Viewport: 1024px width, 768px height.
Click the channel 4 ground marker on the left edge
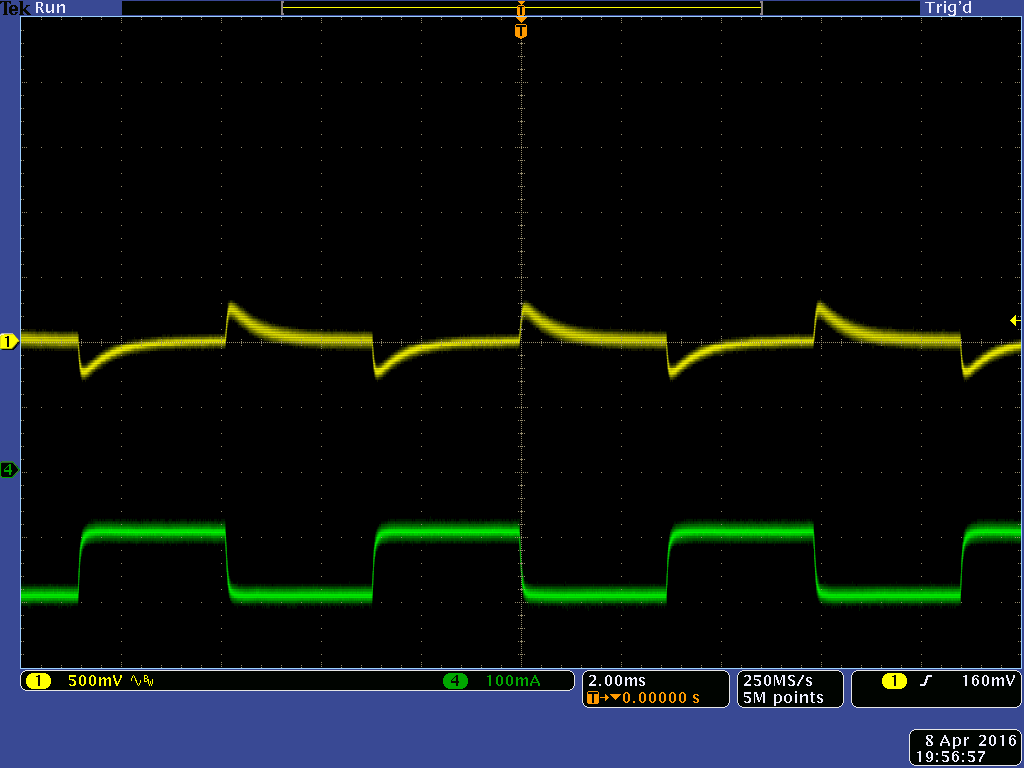click(x=9, y=469)
